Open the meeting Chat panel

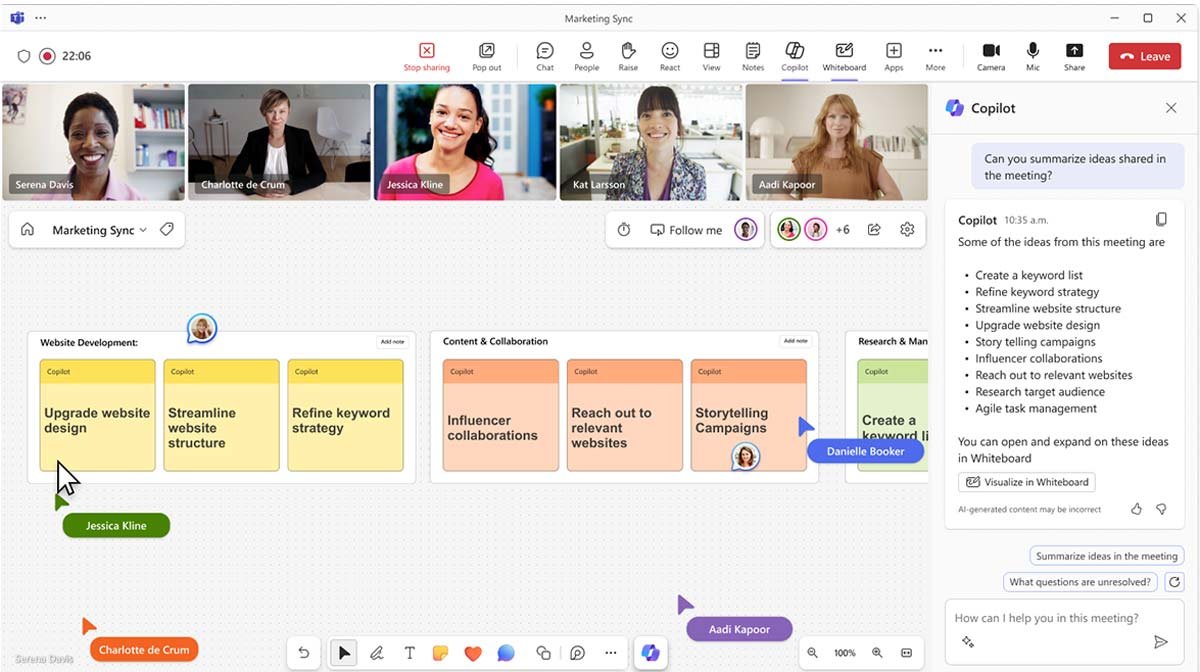(545, 55)
